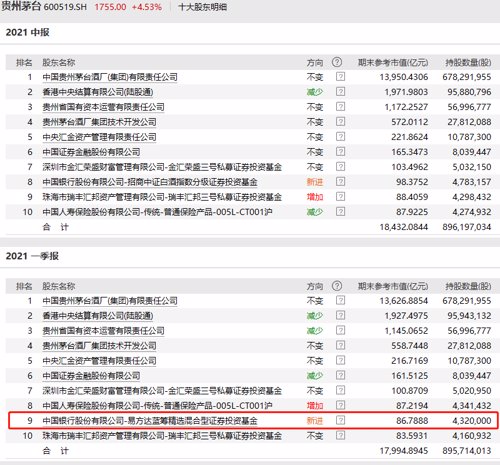Click help icon in 2021 中报 table header

coord(337,62)
